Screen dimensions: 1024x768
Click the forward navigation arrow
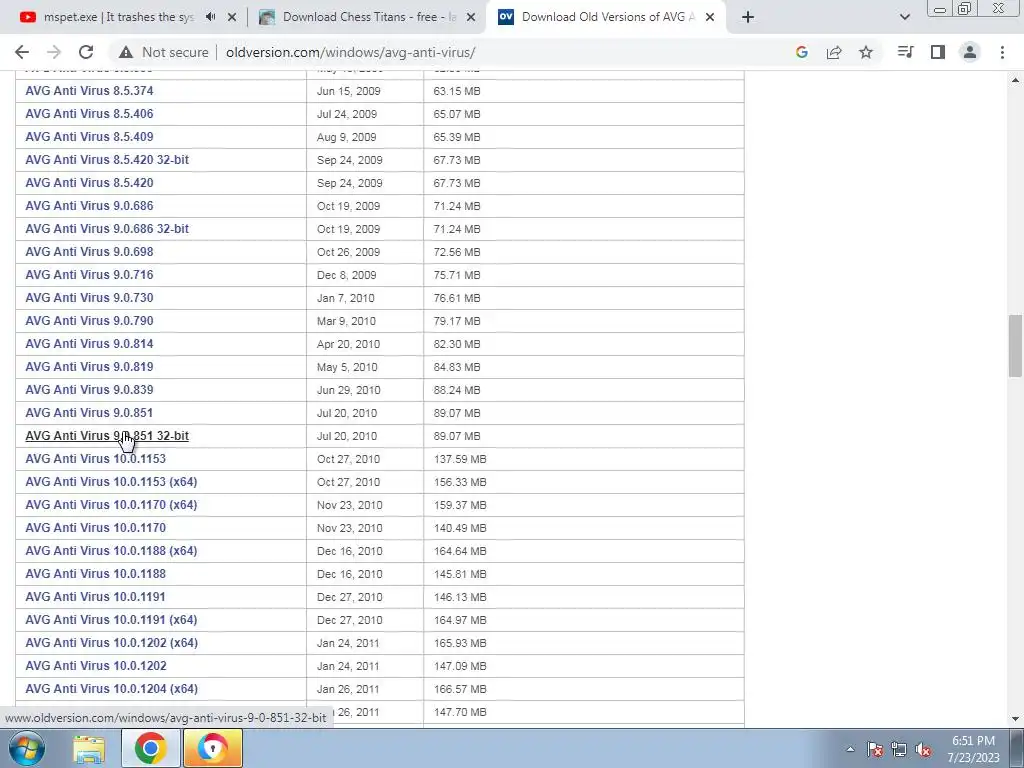click(x=54, y=52)
